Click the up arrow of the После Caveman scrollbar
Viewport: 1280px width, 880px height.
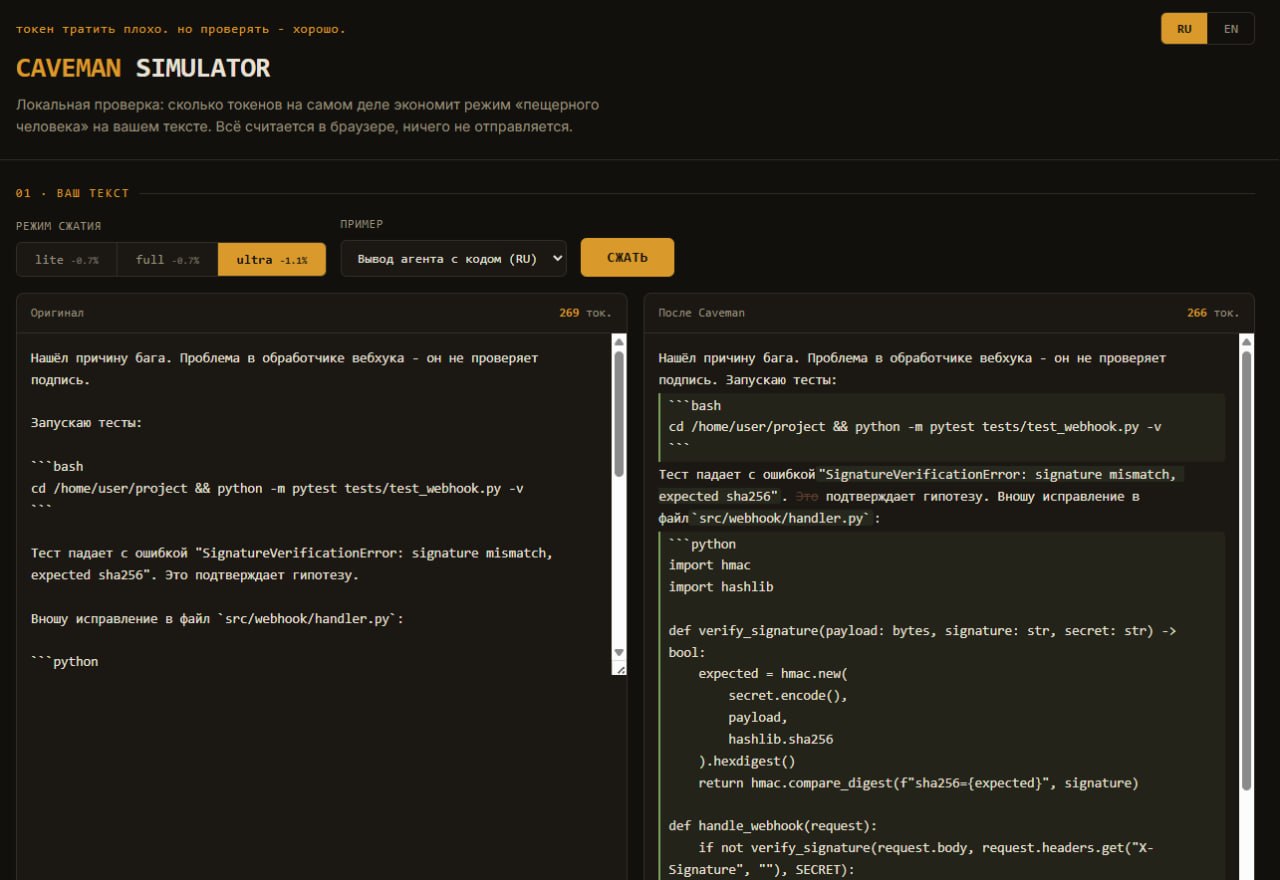[x=1246, y=342]
